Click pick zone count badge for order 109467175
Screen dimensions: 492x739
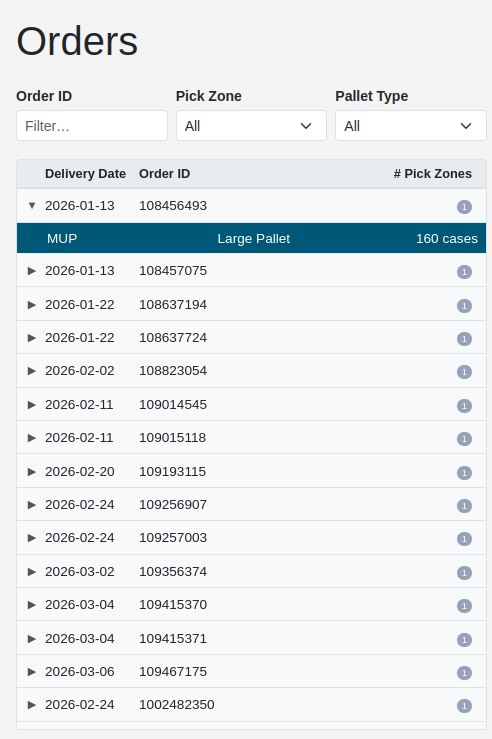464,672
